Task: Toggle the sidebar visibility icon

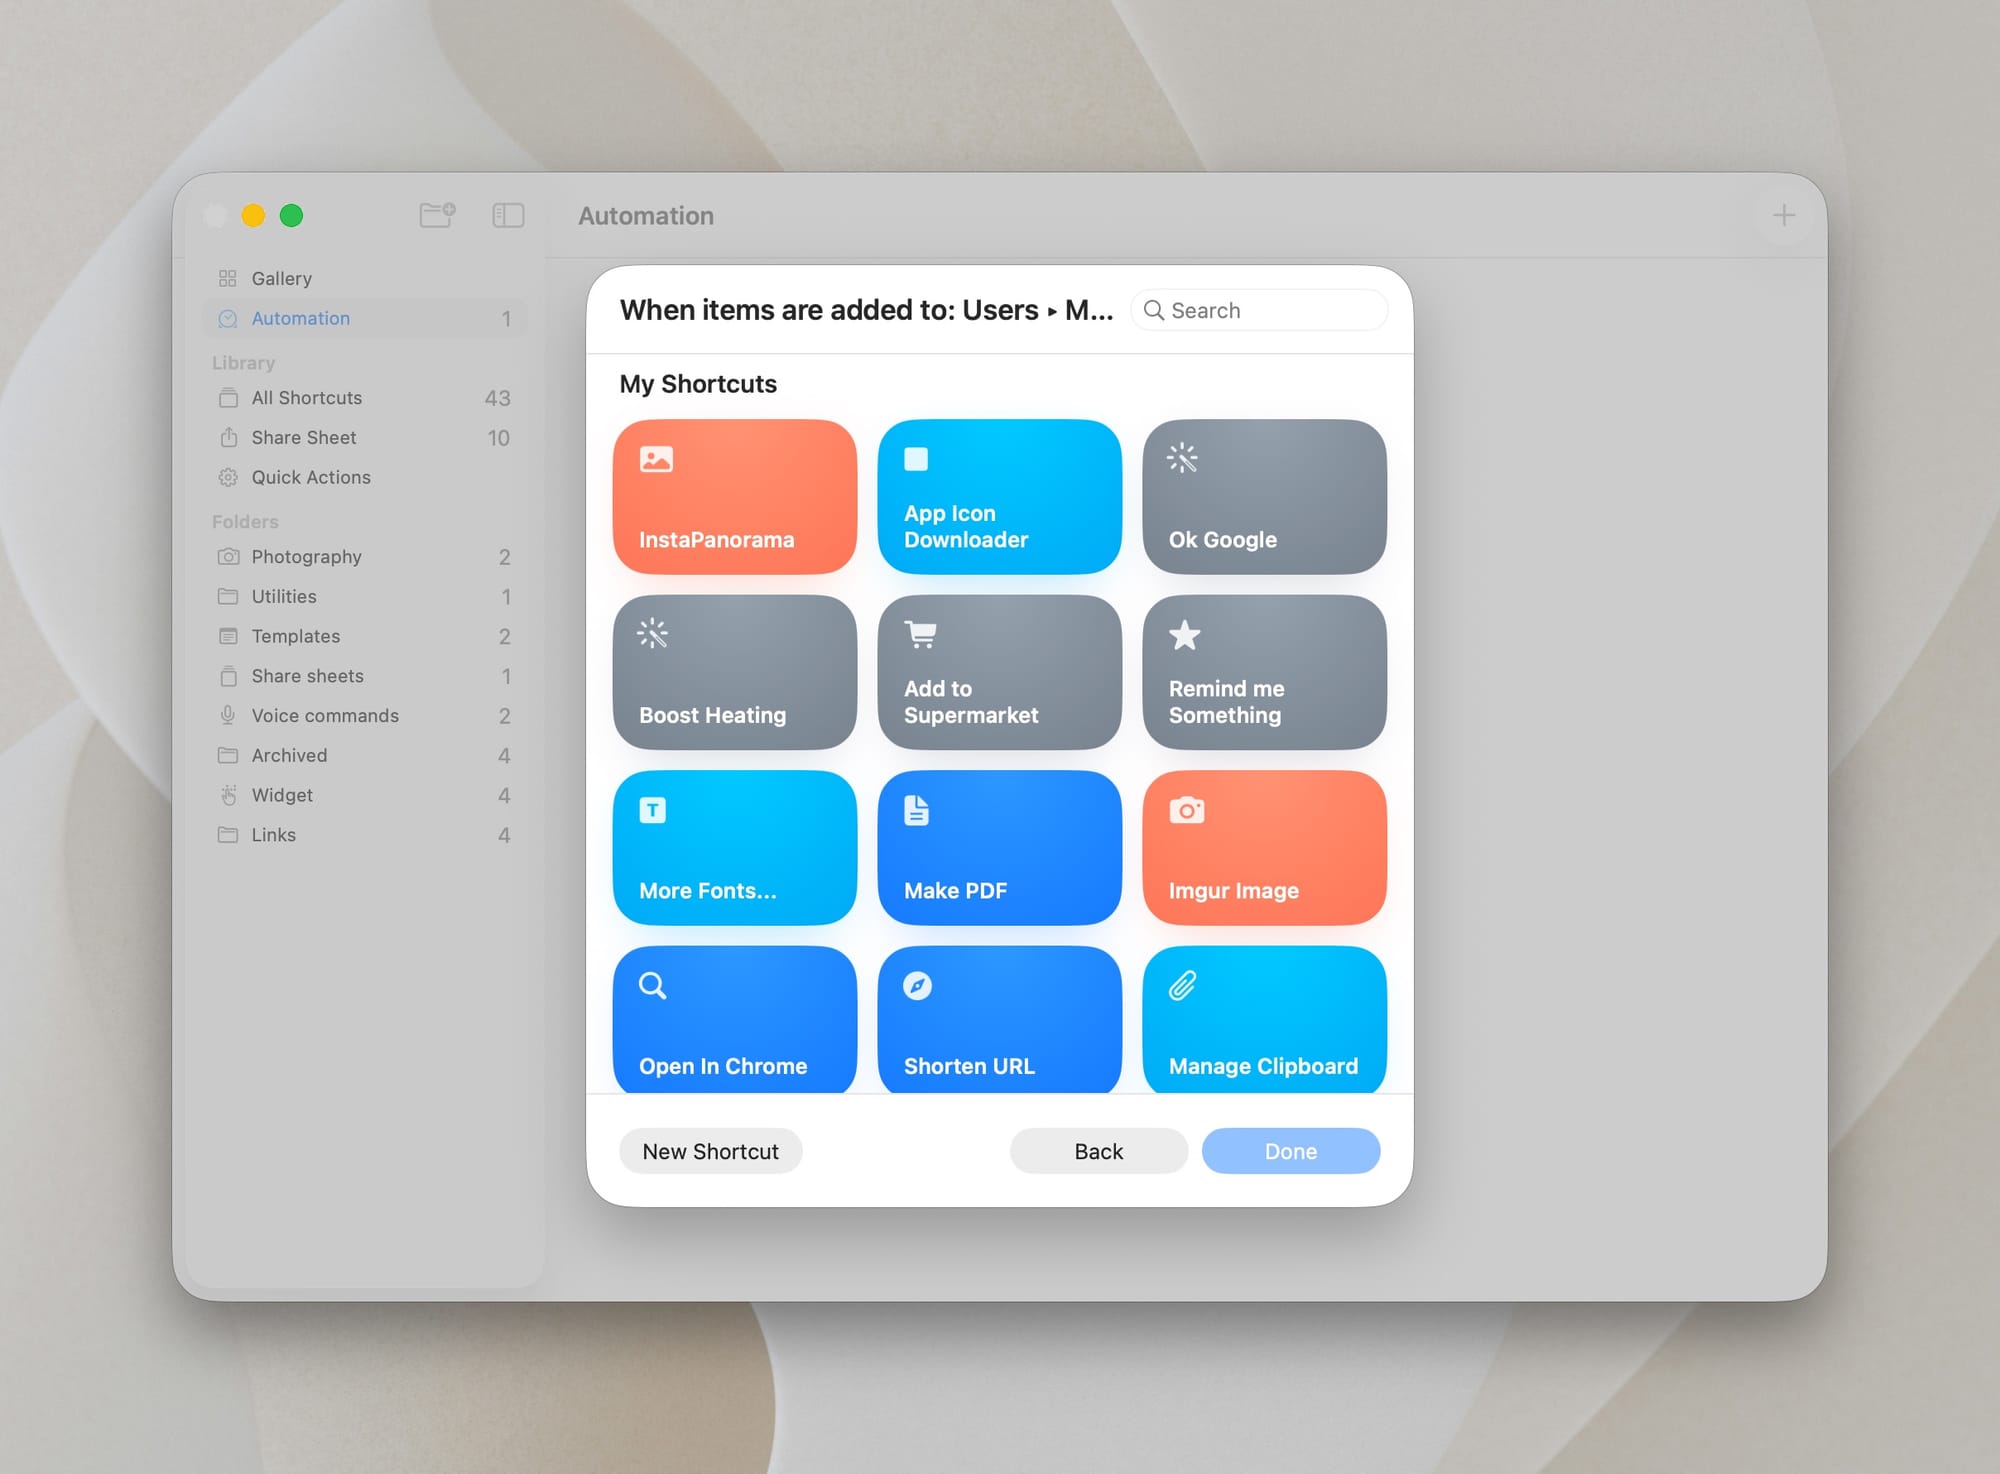Action: (x=507, y=215)
